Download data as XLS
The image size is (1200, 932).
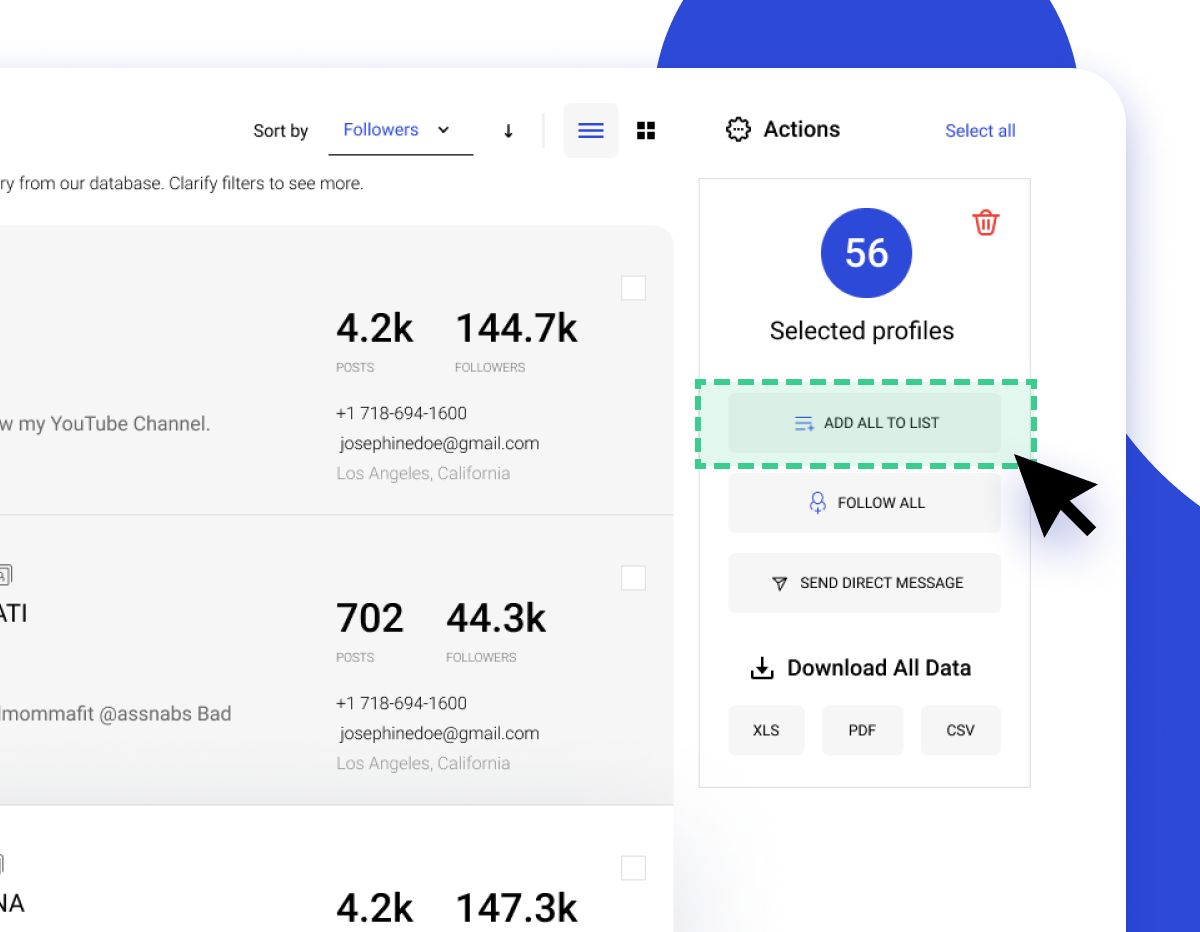coord(766,730)
